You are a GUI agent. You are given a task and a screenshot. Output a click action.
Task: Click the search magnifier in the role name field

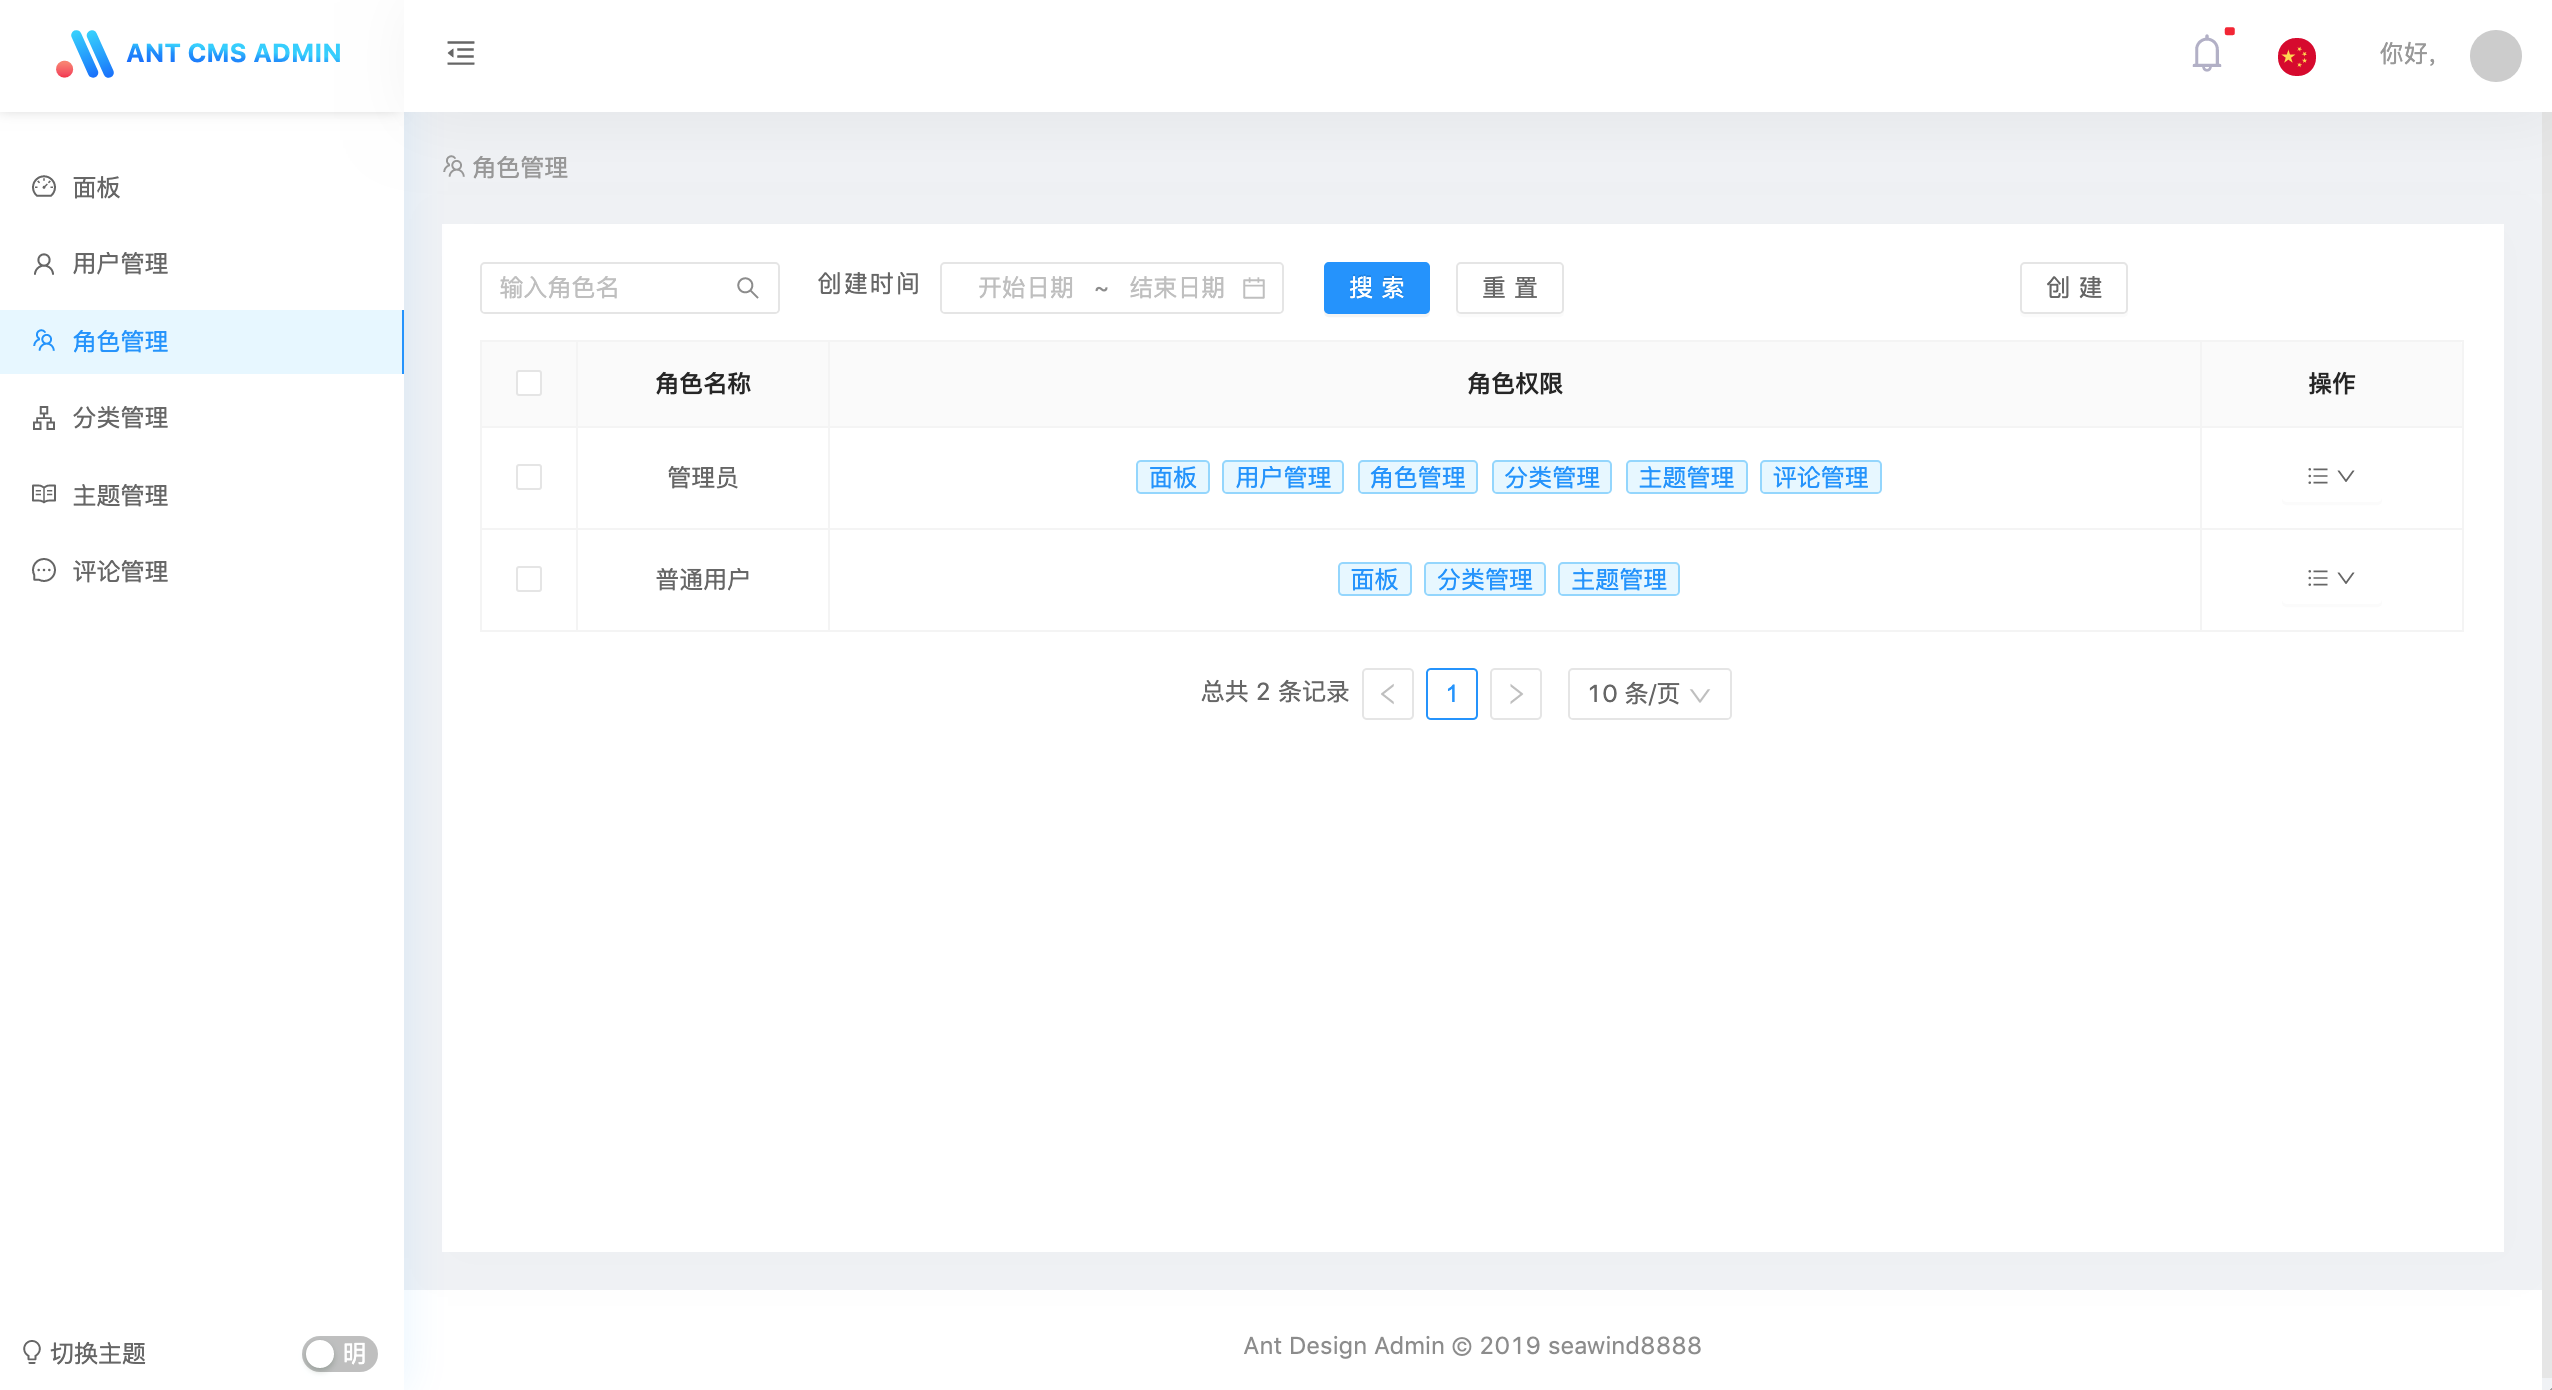click(747, 288)
